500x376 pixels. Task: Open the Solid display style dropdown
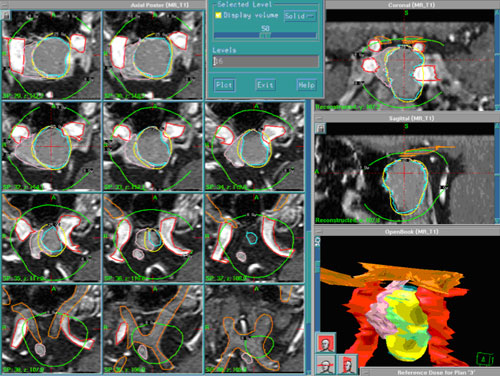click(300, 16)
